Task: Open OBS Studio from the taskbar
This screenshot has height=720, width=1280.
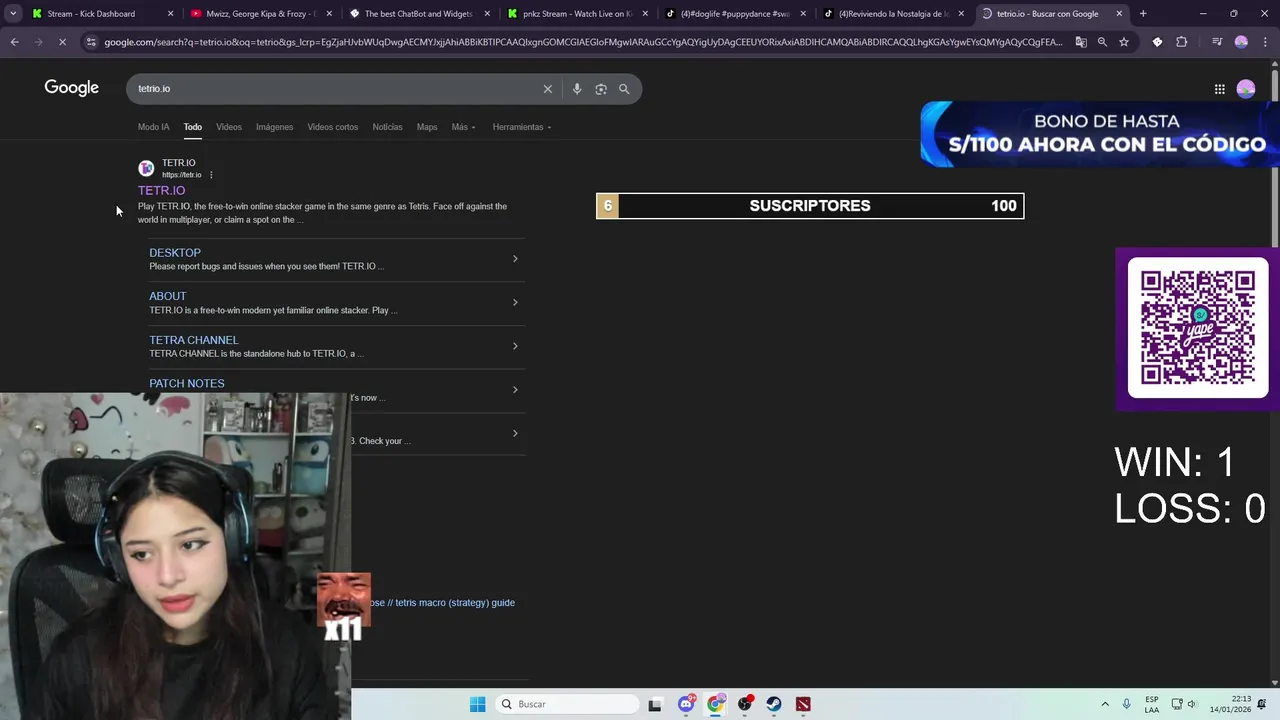Action: (x=745, y=704)
